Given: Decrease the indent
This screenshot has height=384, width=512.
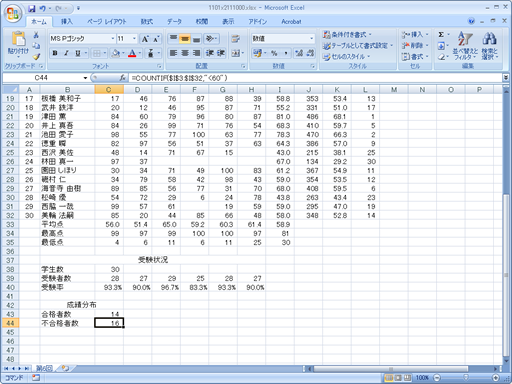Looking at the screenshot, I should pos(210,53).
